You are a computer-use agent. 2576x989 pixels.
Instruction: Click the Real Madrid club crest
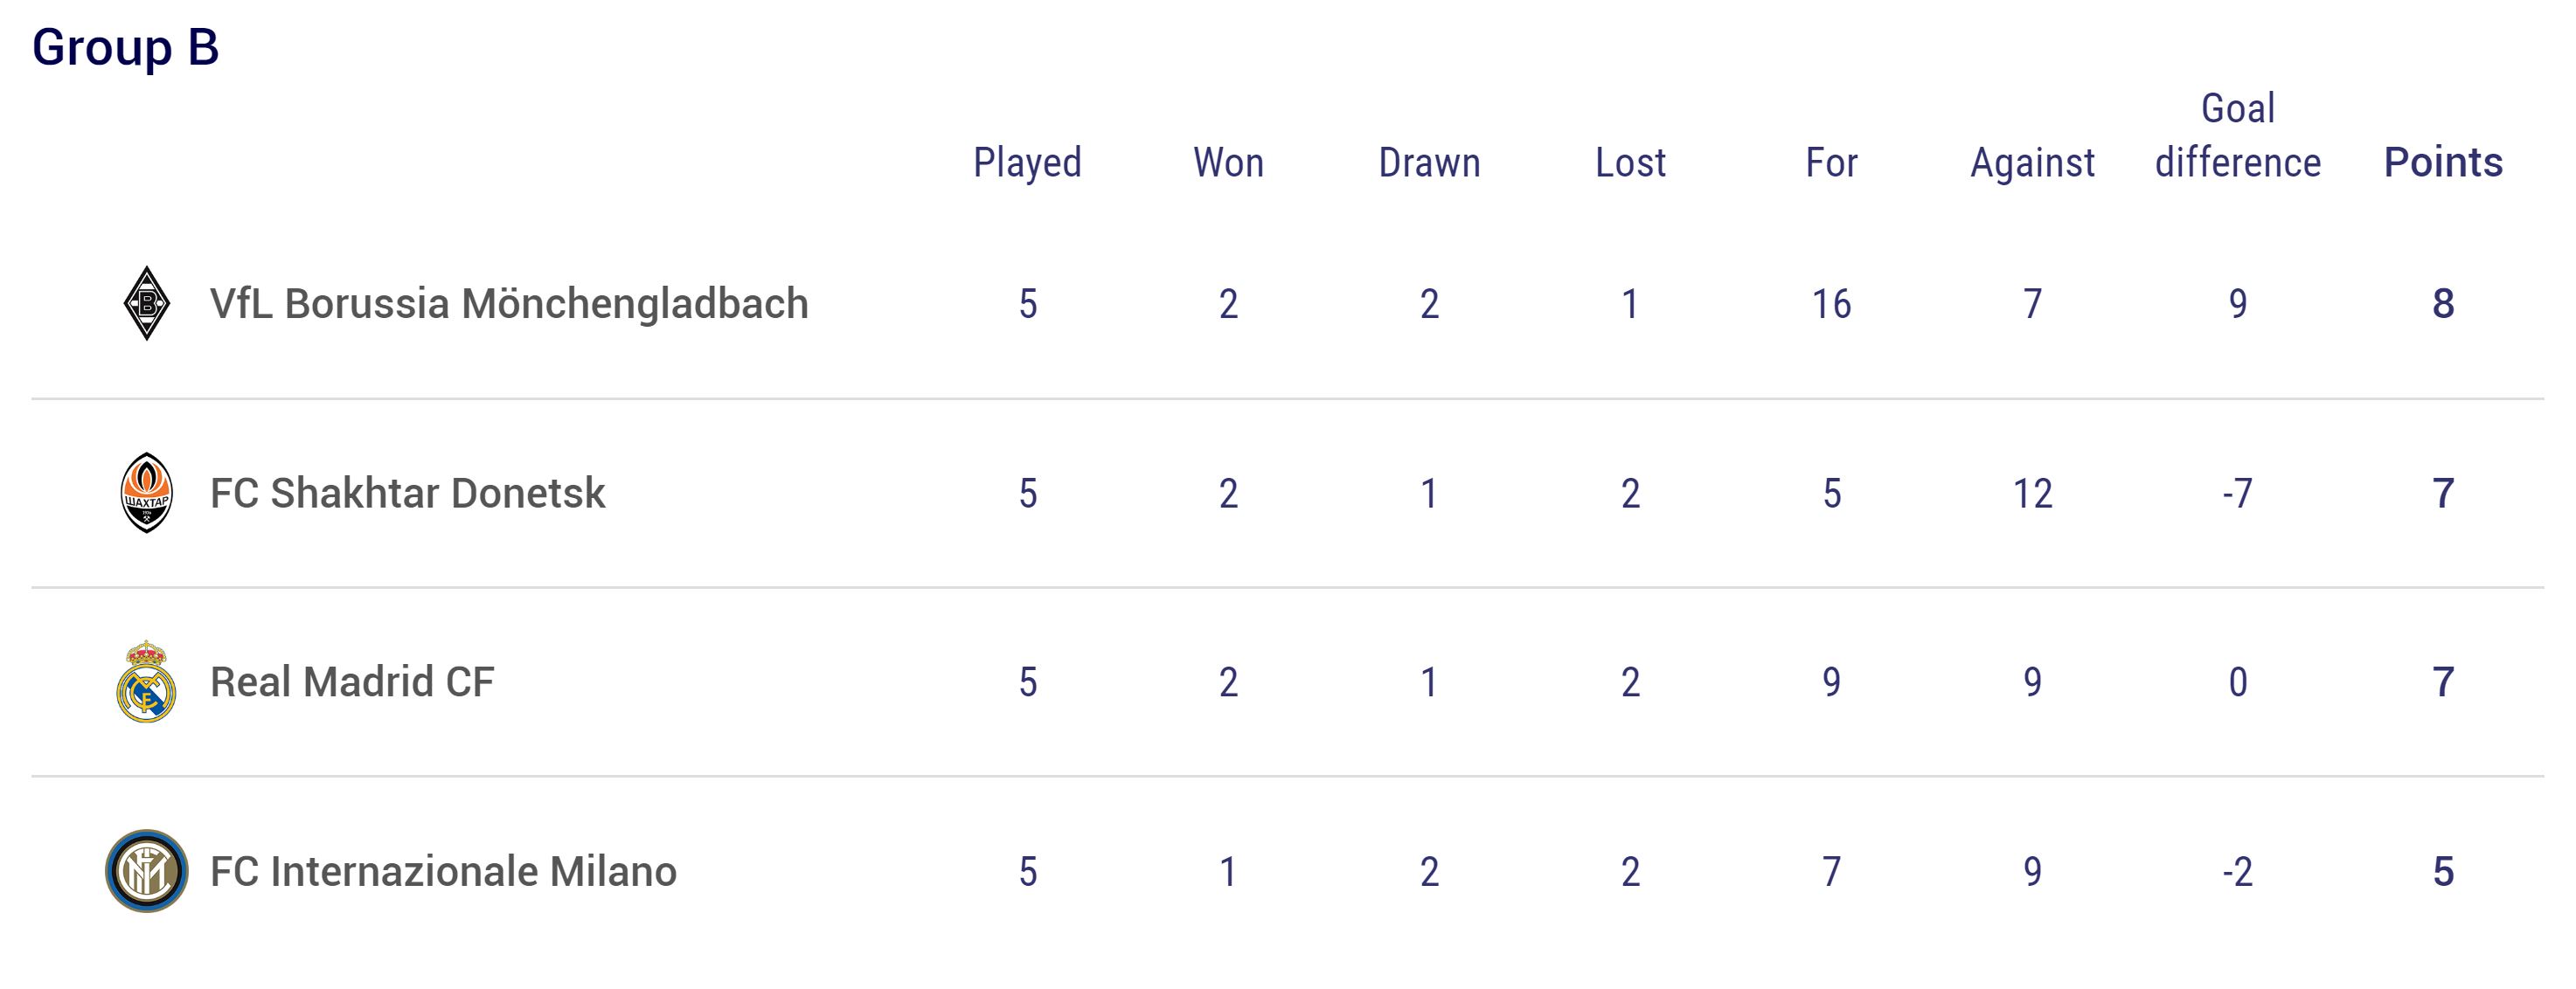click(x=146, y=682)
